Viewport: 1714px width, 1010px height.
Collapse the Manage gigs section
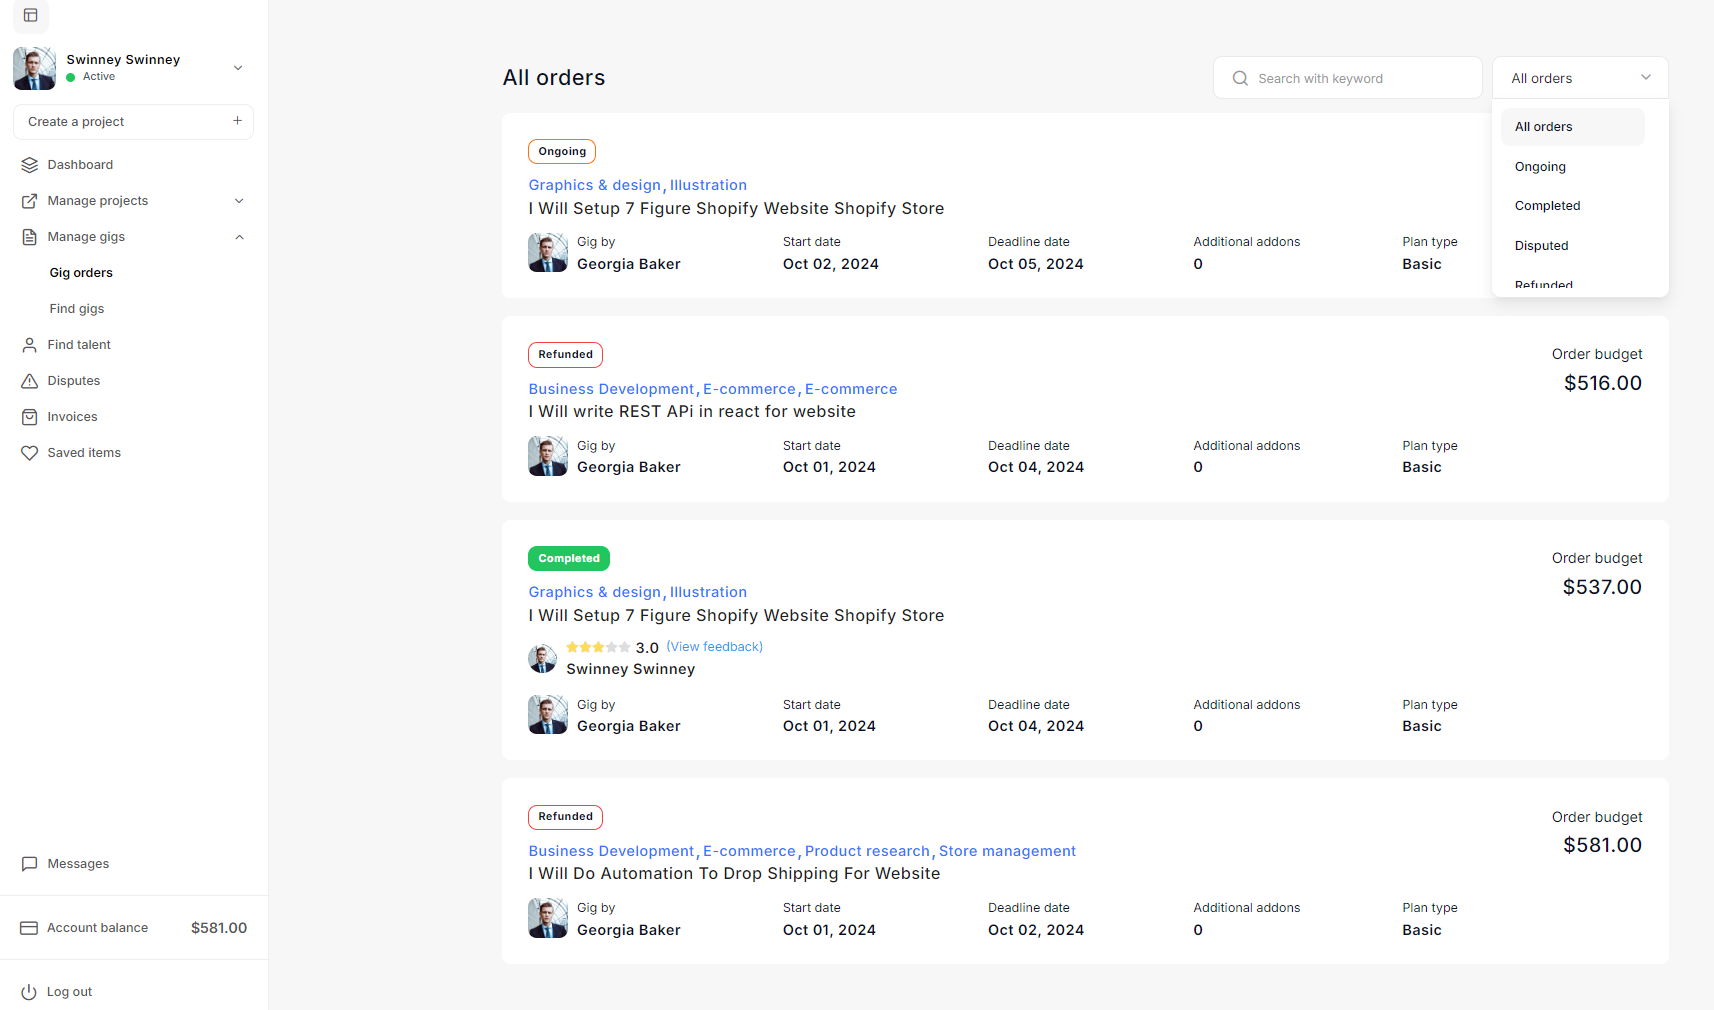(x=239, y=237)
